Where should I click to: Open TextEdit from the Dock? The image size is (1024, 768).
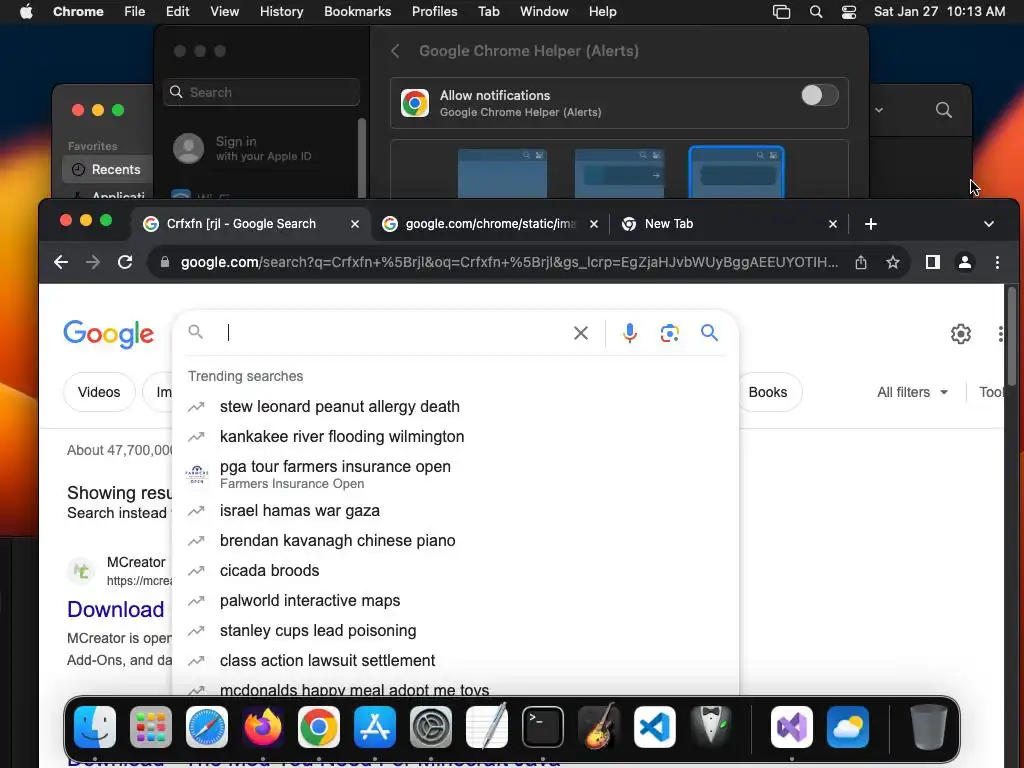(487, 726)
